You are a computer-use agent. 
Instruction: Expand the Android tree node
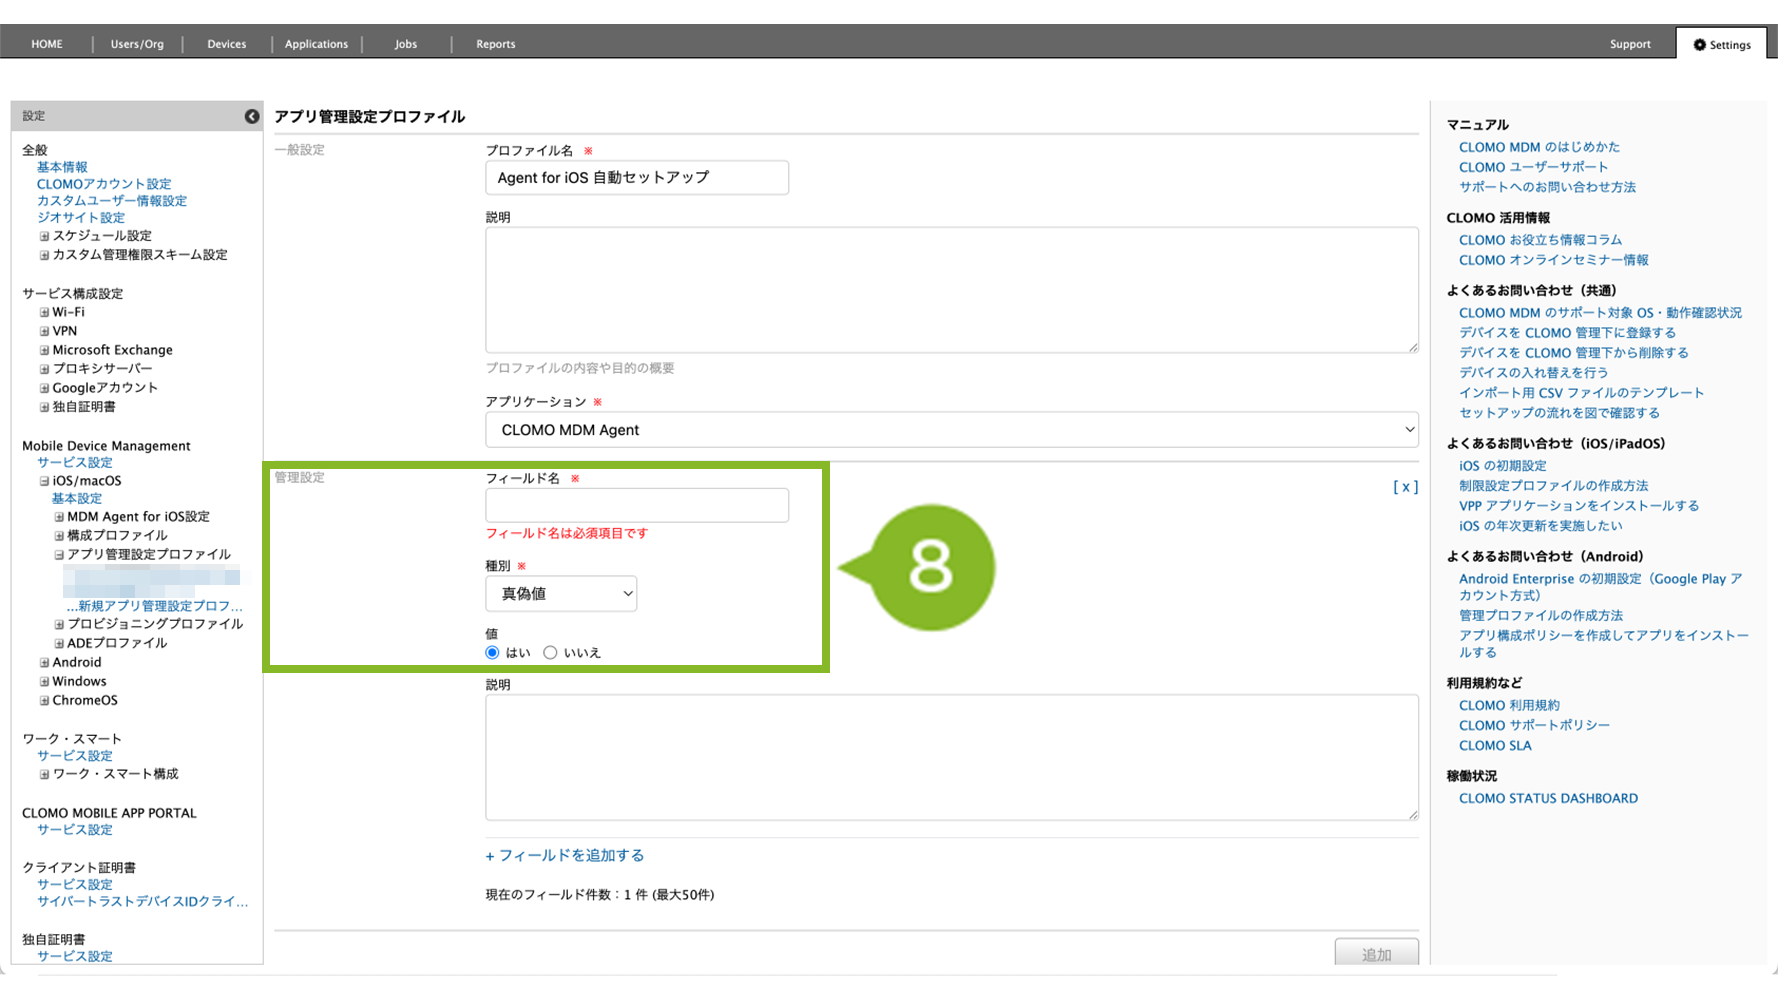[x=44, y=663]
